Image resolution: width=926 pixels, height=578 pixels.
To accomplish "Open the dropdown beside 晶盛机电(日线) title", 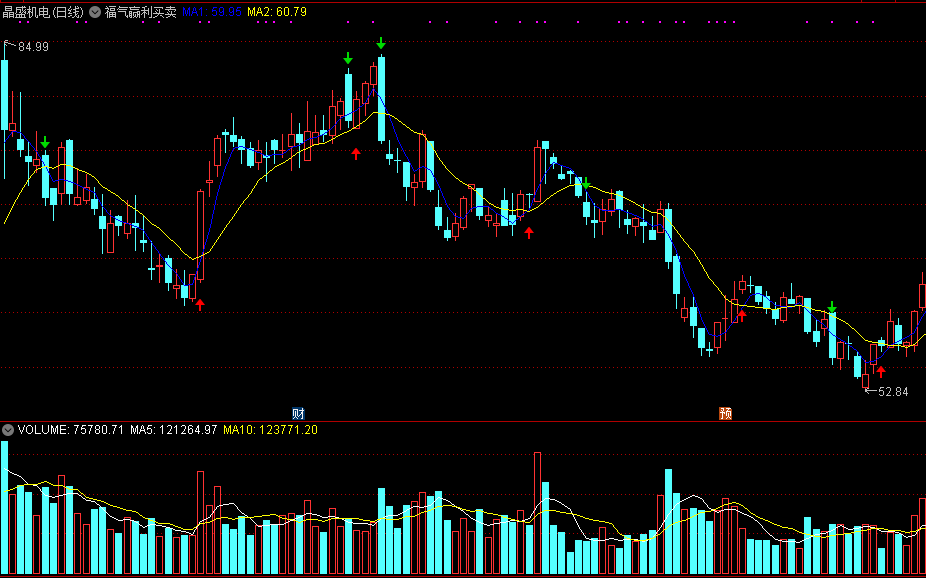I will coord(94,12).
